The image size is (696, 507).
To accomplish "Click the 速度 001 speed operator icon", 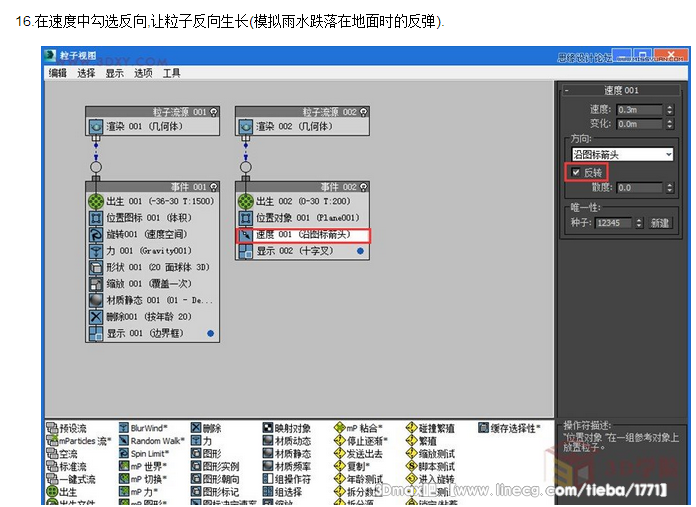I will (245, 234).
